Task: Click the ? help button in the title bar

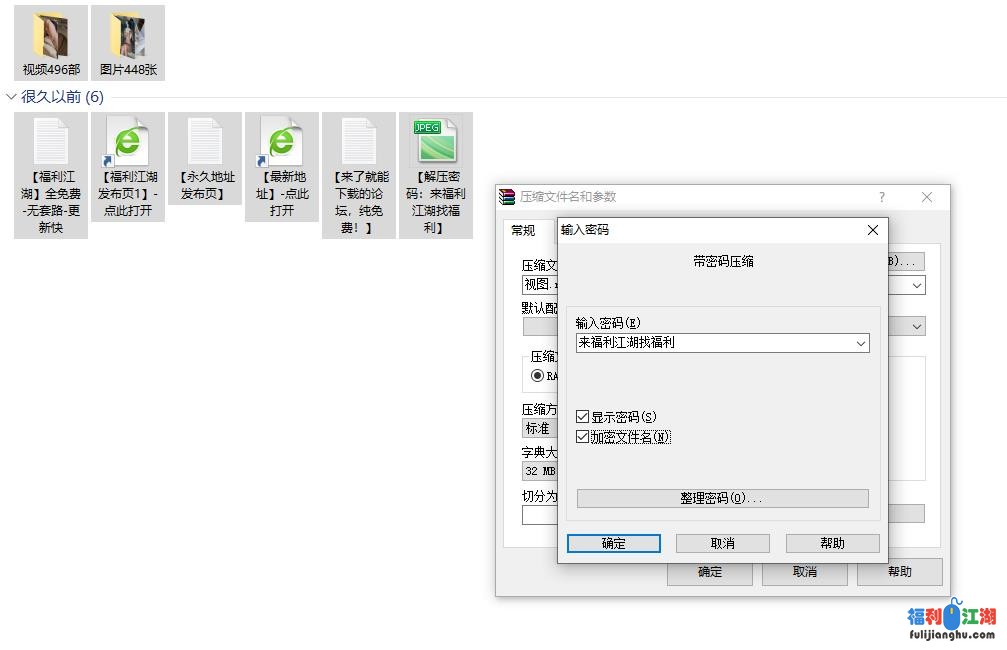Action: coord(881,197)
